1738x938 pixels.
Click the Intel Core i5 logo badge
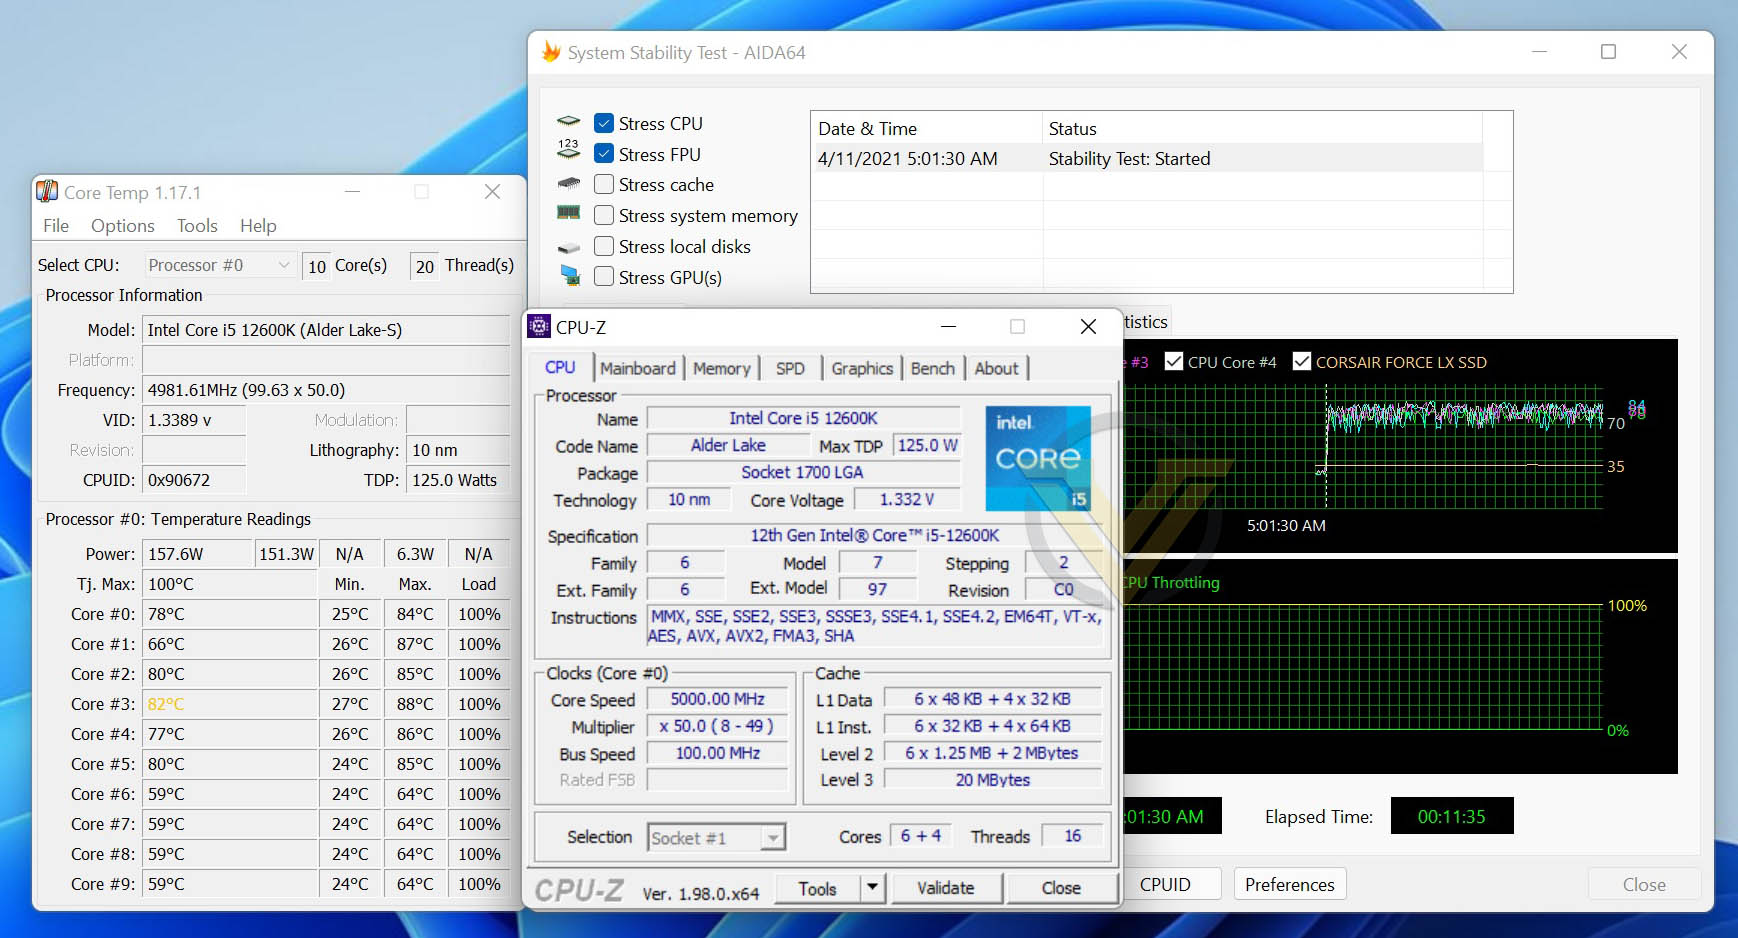tap(1038, 458)
